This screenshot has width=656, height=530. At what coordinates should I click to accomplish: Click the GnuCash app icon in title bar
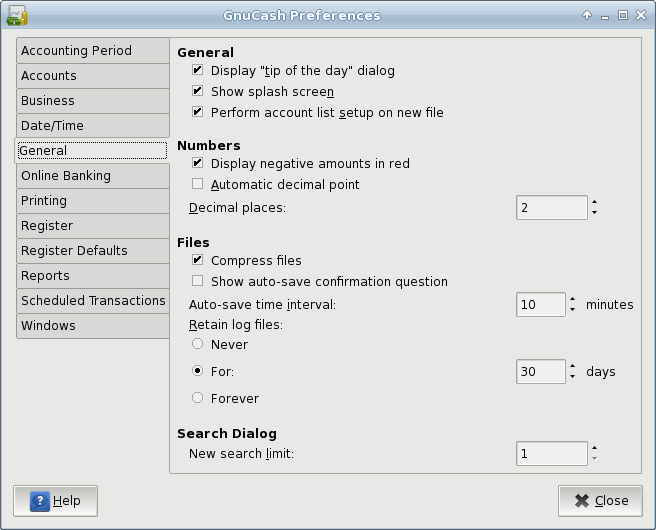[17, 15]
